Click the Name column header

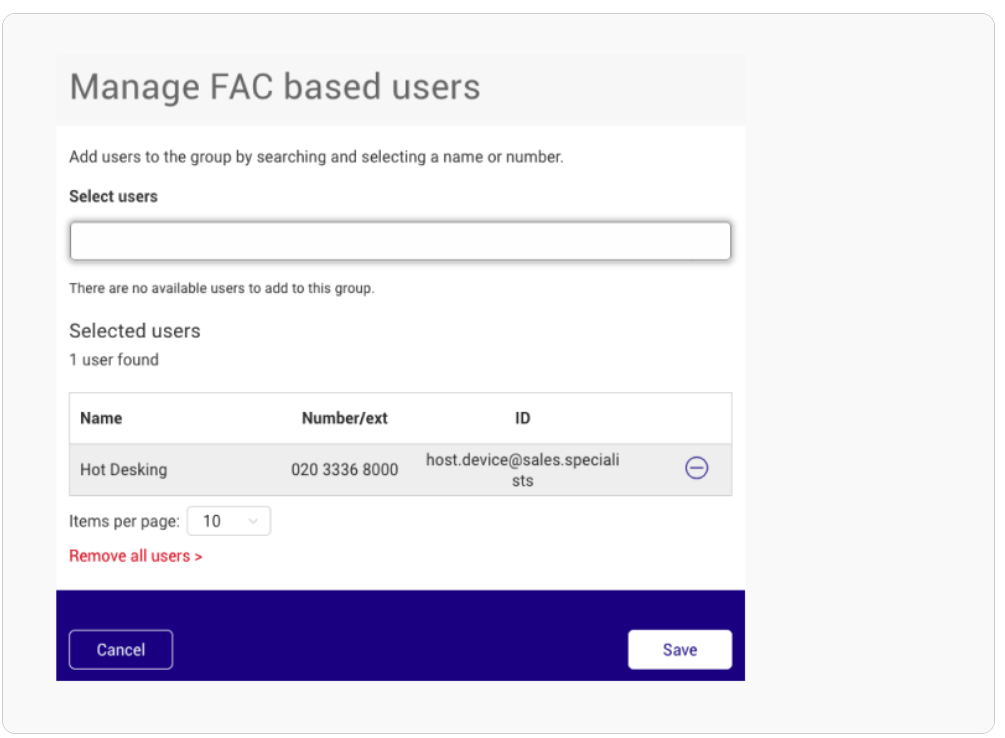(101, 418)
